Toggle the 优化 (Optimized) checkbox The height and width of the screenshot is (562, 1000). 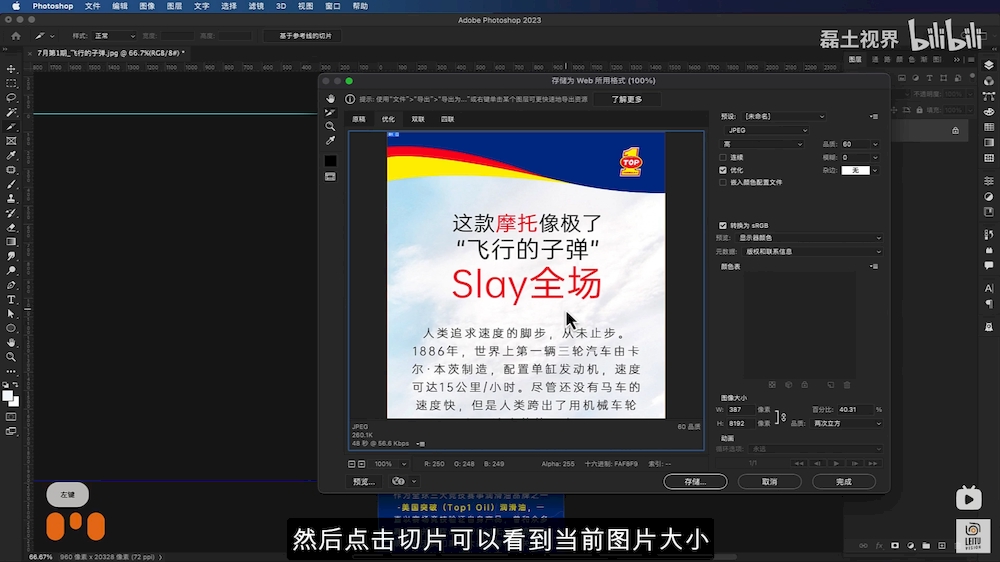pyautogui.click(x=723, y=170)
